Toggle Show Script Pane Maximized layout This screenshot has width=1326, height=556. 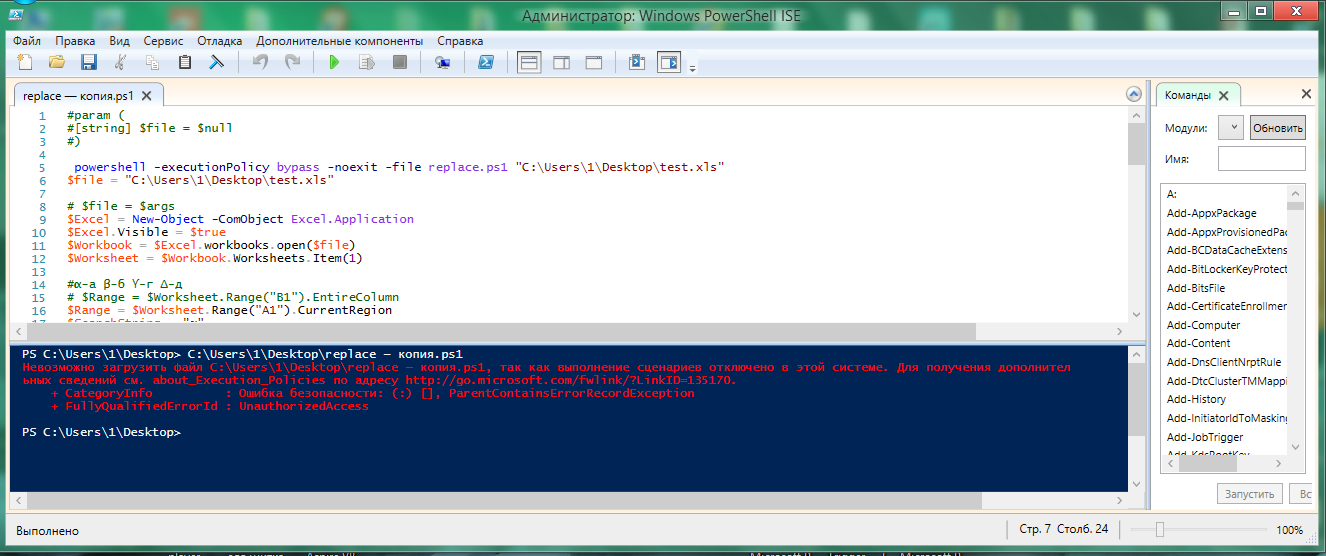(593, 63)
